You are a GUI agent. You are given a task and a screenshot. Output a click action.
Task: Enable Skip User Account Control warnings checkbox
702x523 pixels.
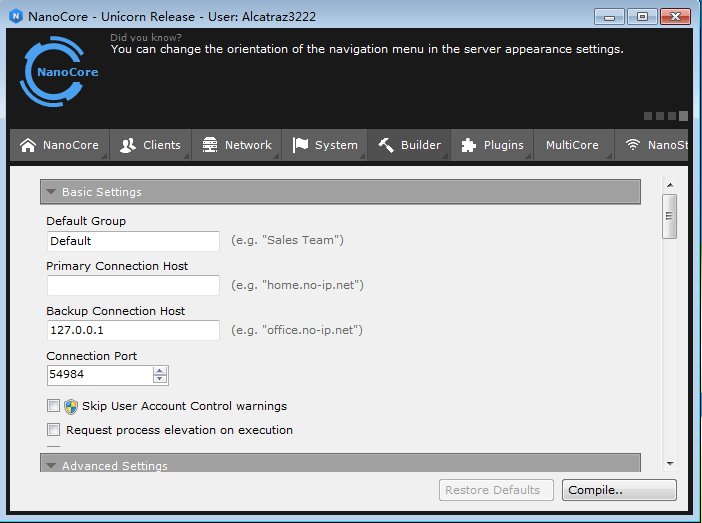tap(53, 406)
